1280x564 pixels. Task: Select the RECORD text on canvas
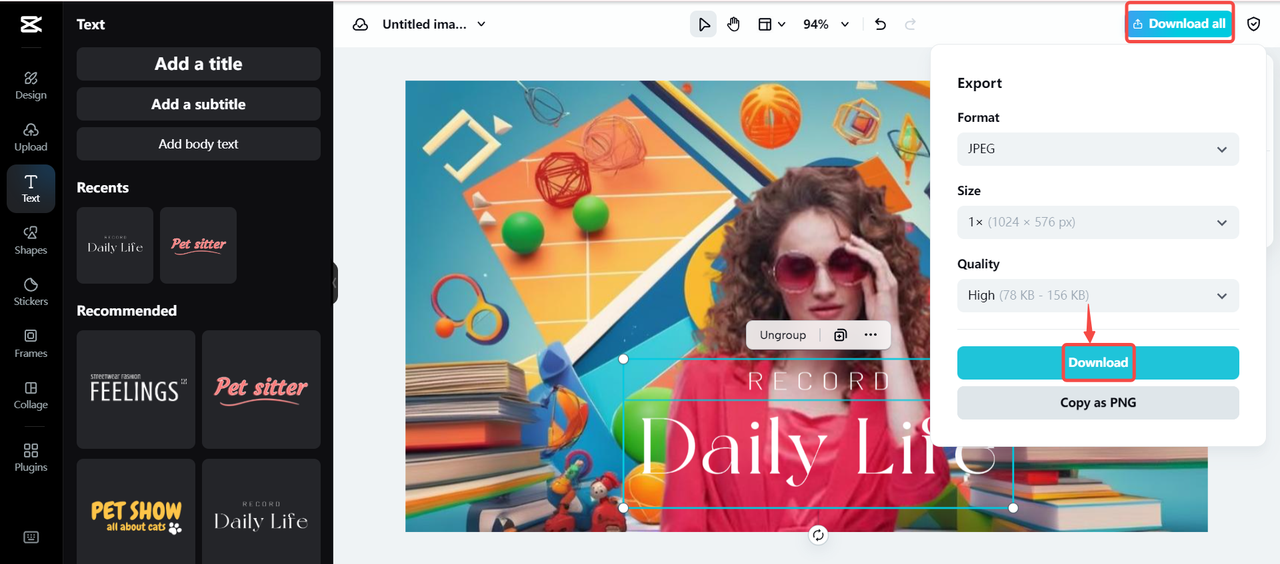click(818, 382)
